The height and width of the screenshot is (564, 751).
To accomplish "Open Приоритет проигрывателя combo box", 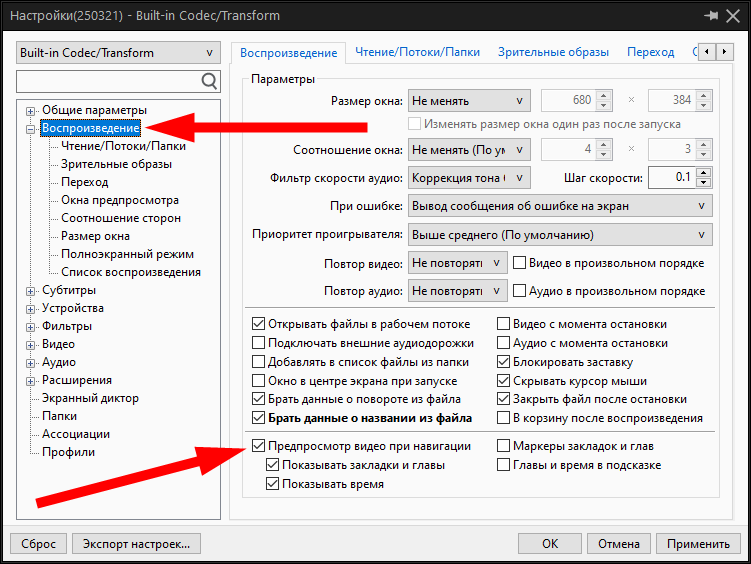I will click(x=560, y=235).
